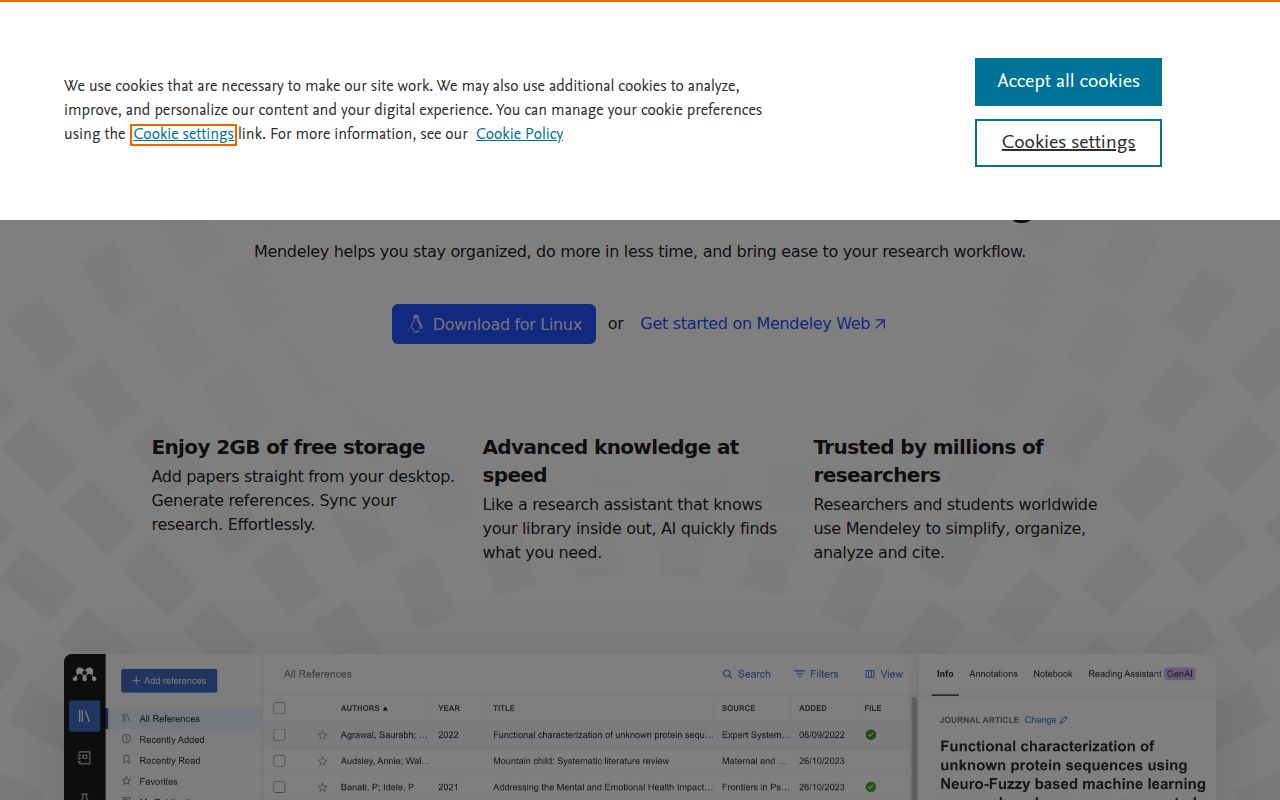
Task: Click the FILE column header
Action: (873, 708)
